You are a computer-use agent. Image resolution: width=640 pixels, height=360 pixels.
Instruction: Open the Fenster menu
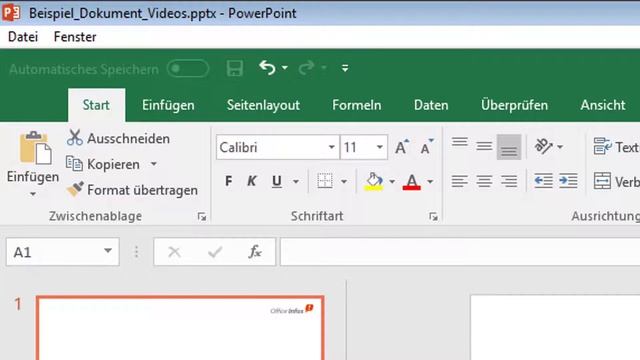click(x=75, y=37)
